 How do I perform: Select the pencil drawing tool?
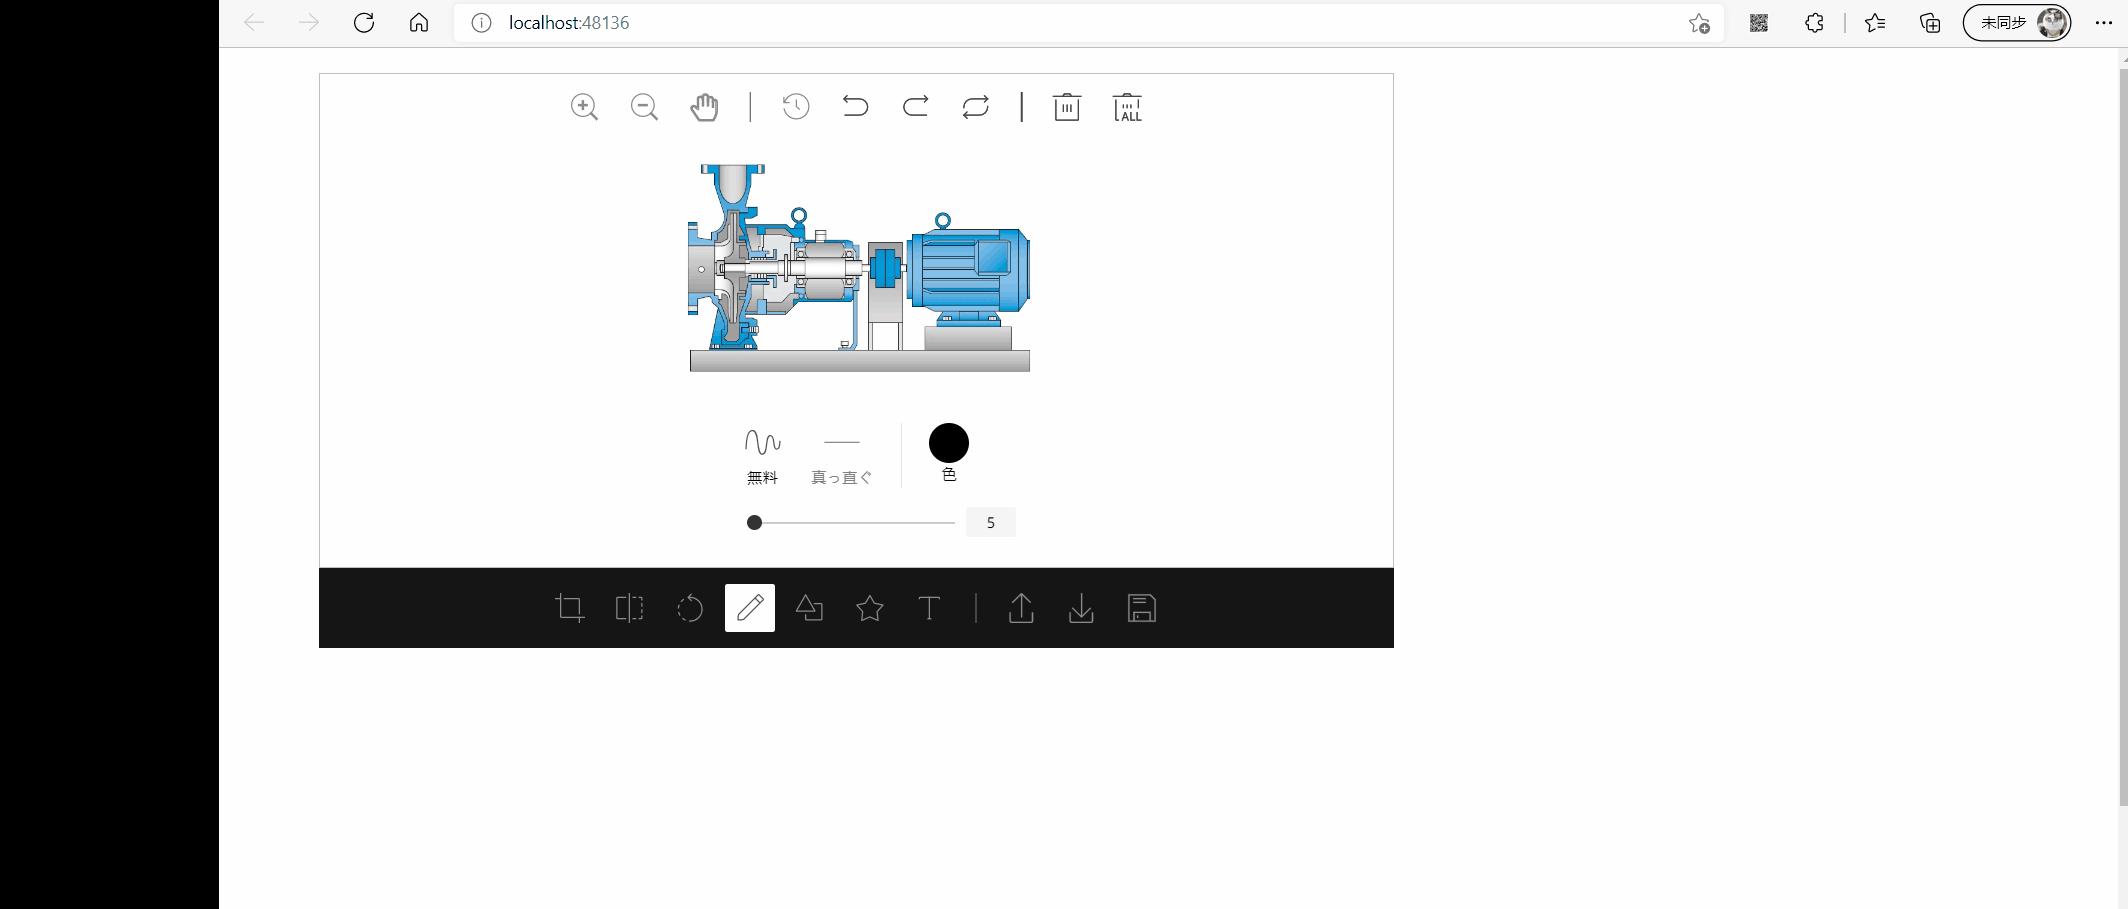coord(749,608)
